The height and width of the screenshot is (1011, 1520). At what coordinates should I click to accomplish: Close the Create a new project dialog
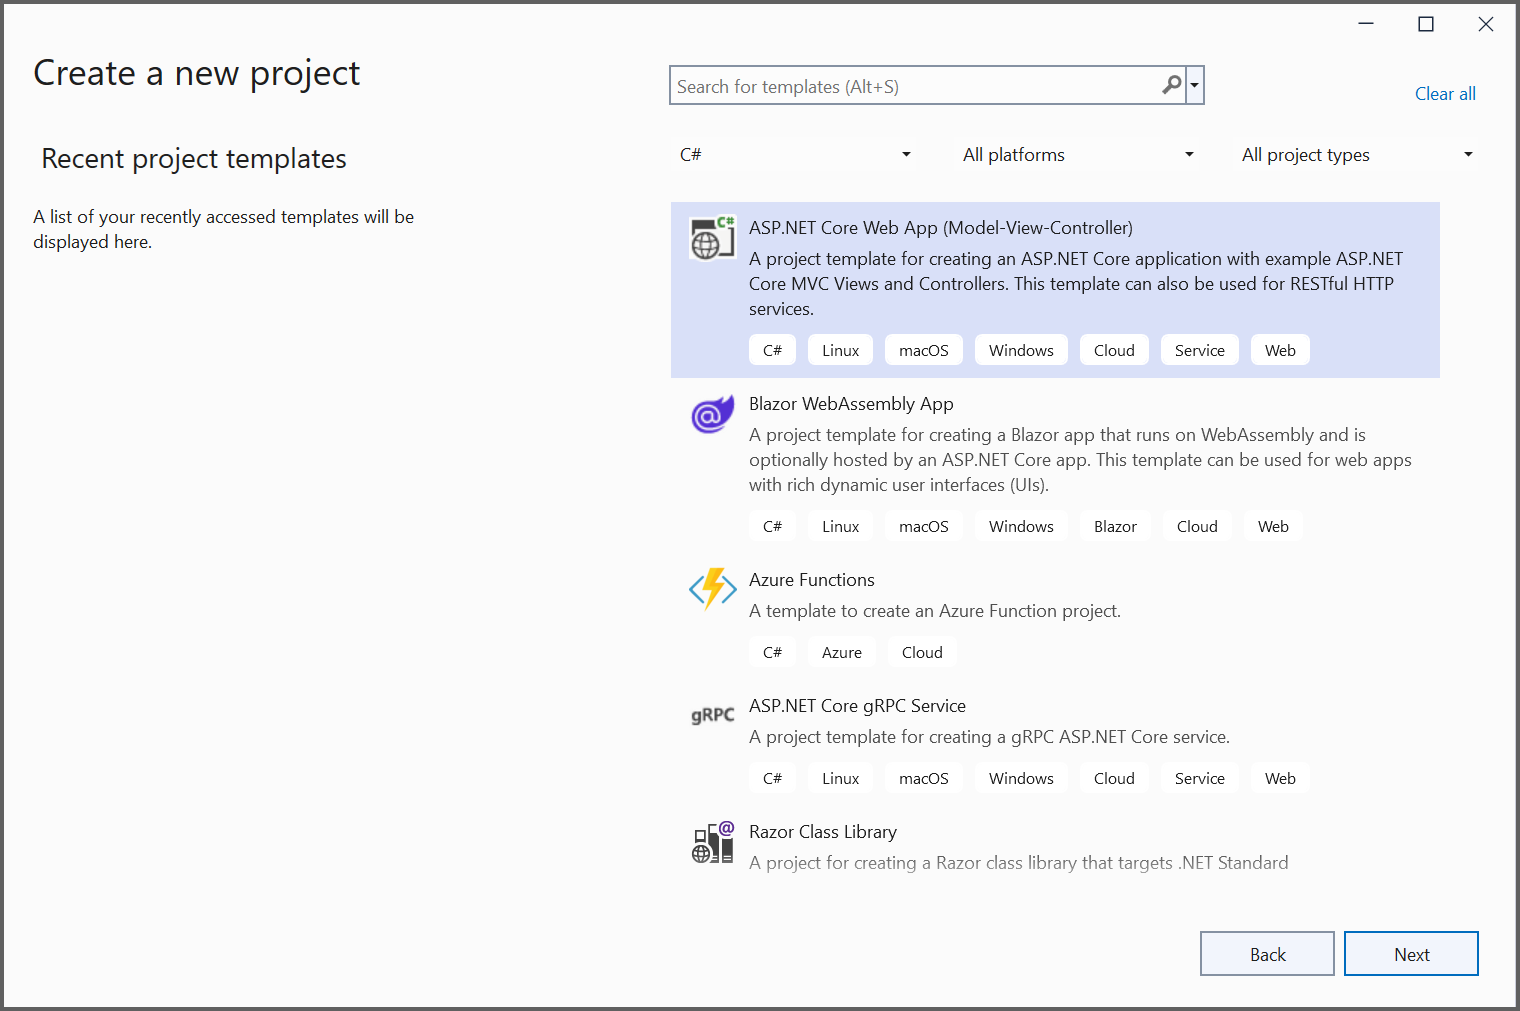point(1485,25)
